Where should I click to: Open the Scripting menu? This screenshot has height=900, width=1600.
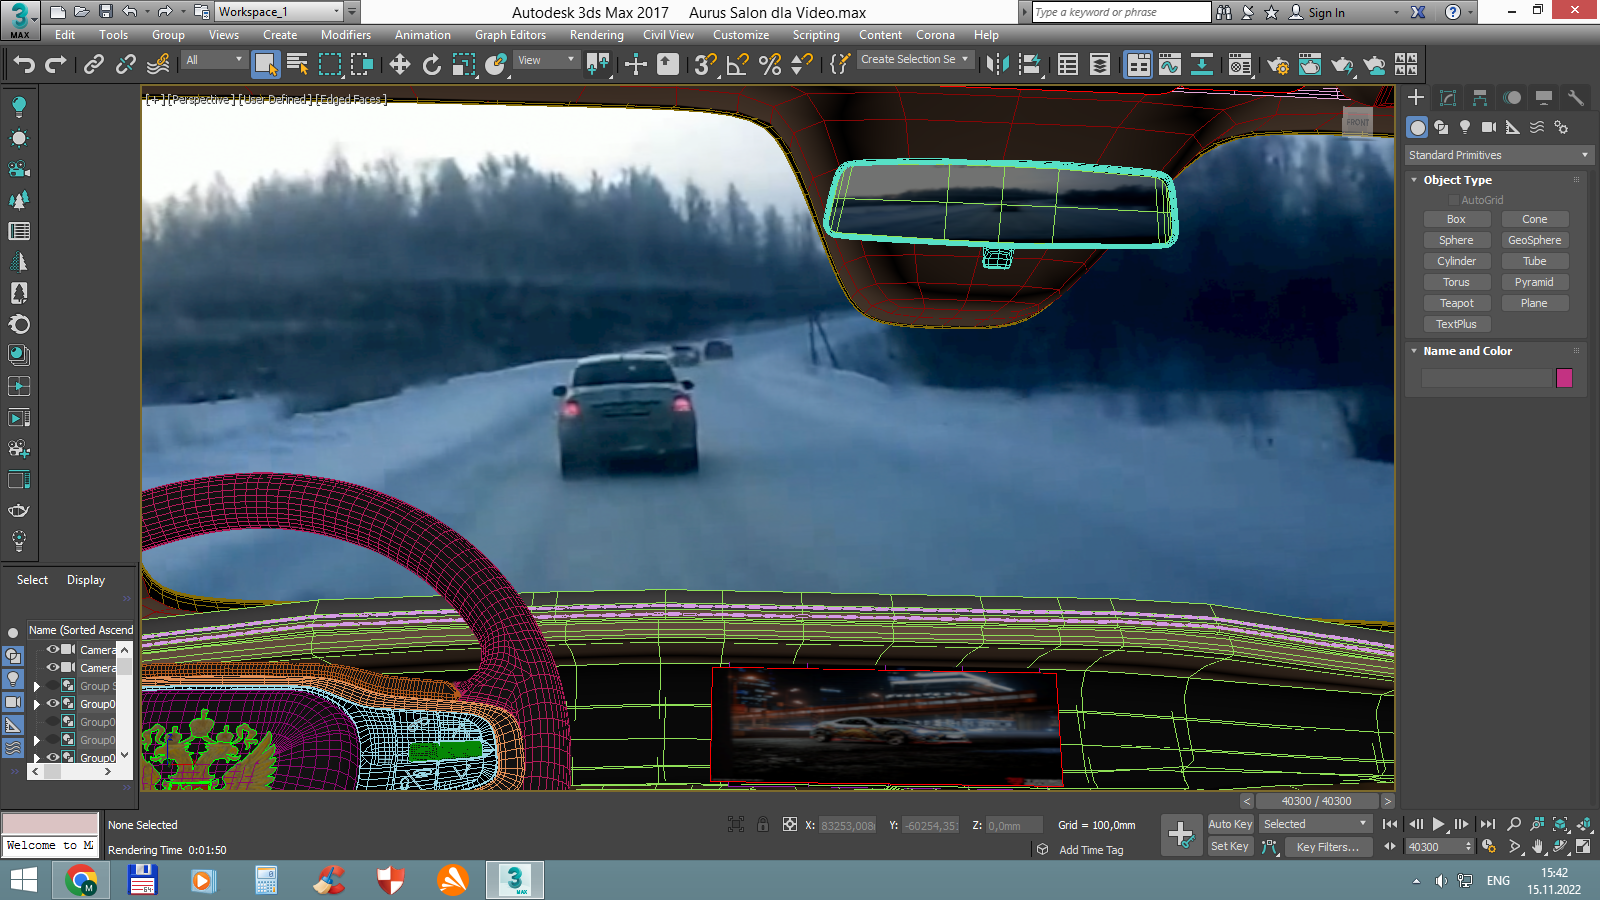(816, 35)
